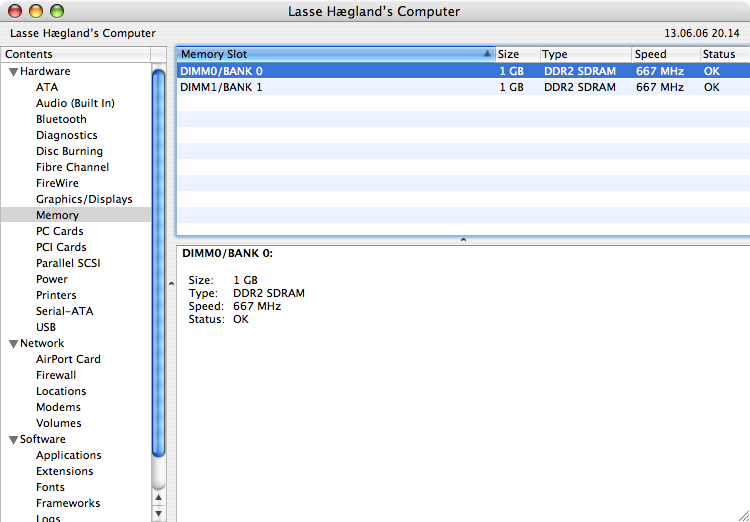Select AirPort Card under Network

tap(68, 359)
